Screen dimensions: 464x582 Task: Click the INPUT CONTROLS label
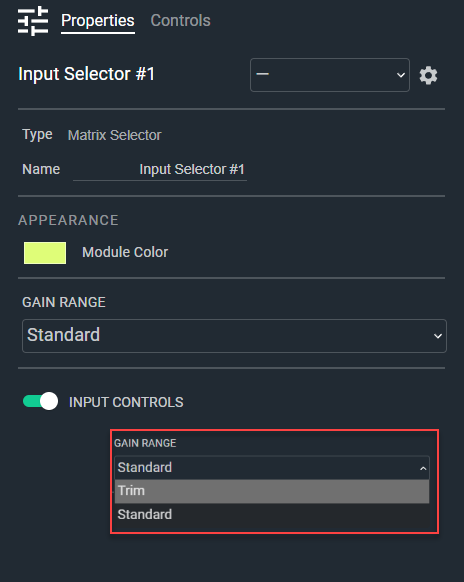point(126,402)
